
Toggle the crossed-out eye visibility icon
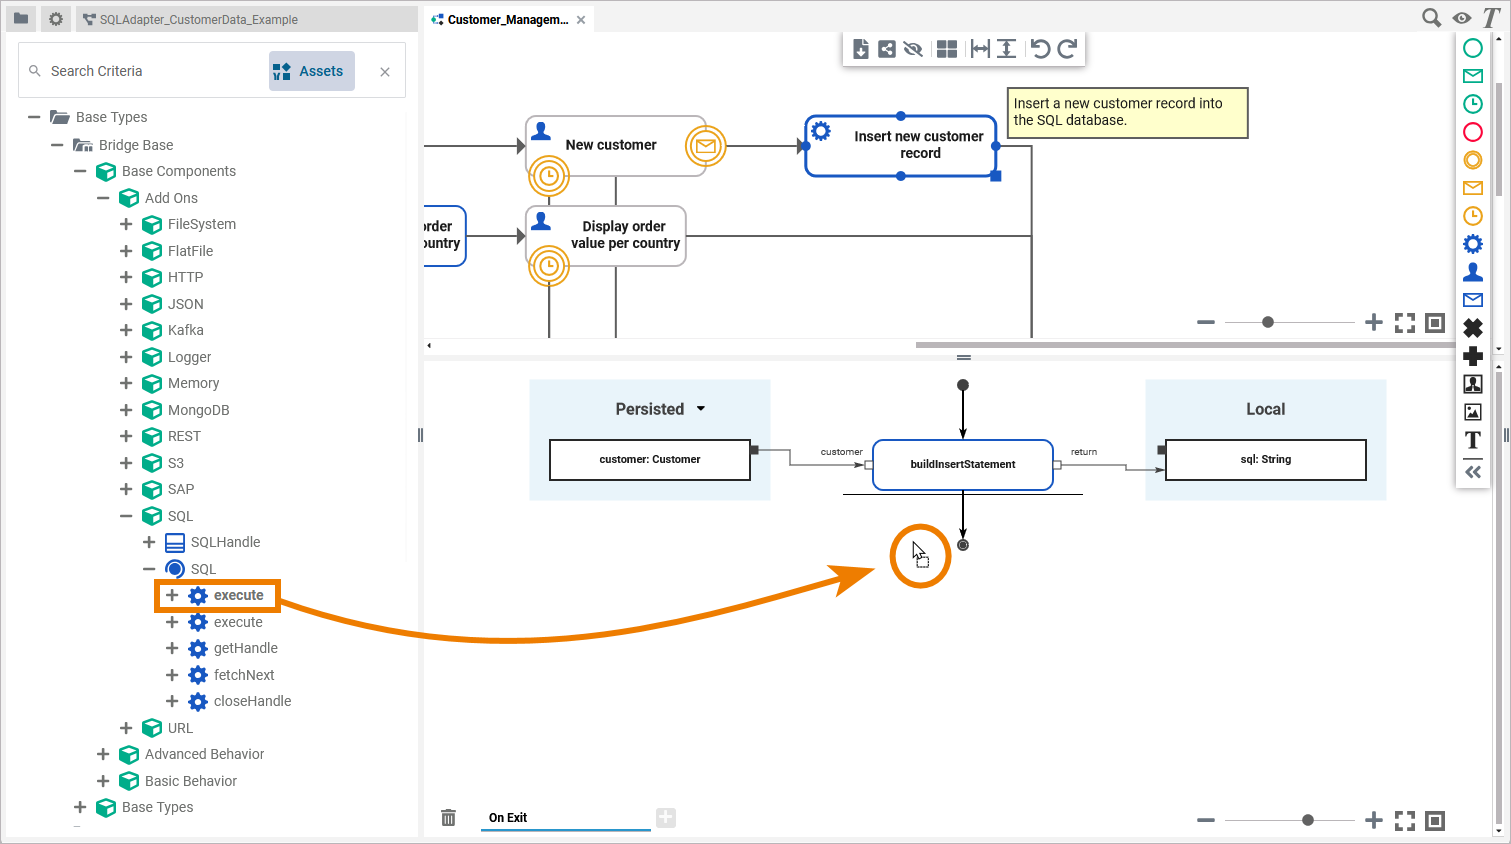pos(913,49)
